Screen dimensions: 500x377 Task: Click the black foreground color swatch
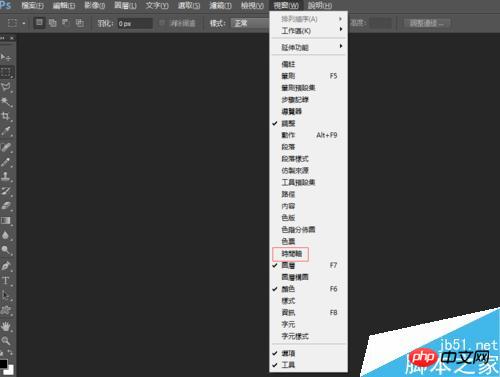click(3, 363)
